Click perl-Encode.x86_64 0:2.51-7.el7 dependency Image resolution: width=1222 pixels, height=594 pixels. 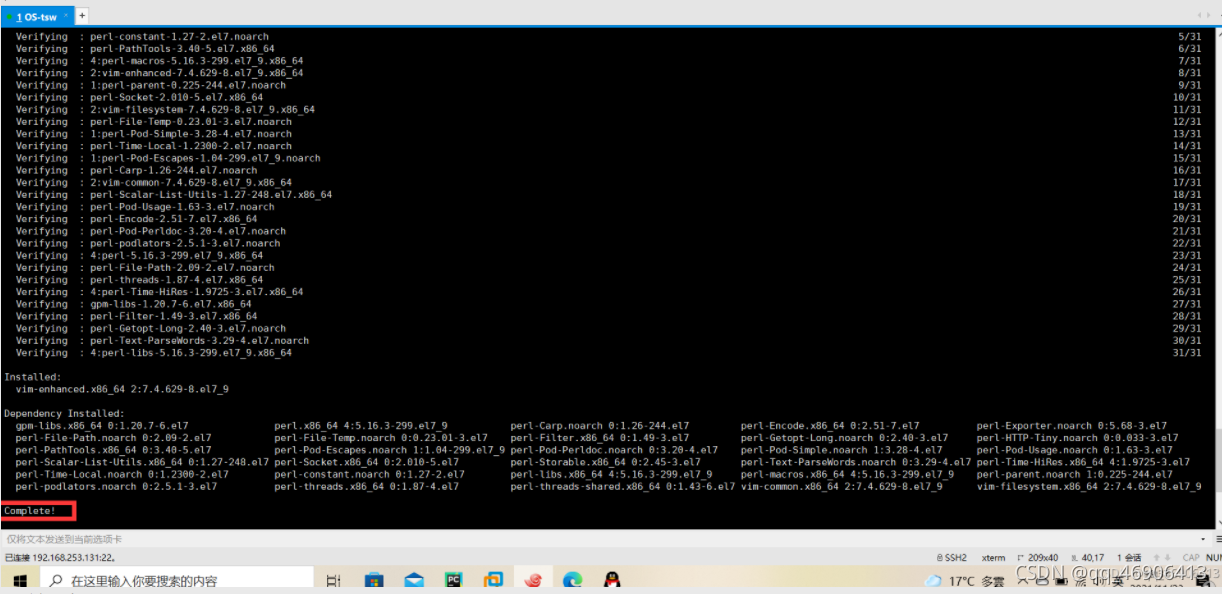click(830, 426)
